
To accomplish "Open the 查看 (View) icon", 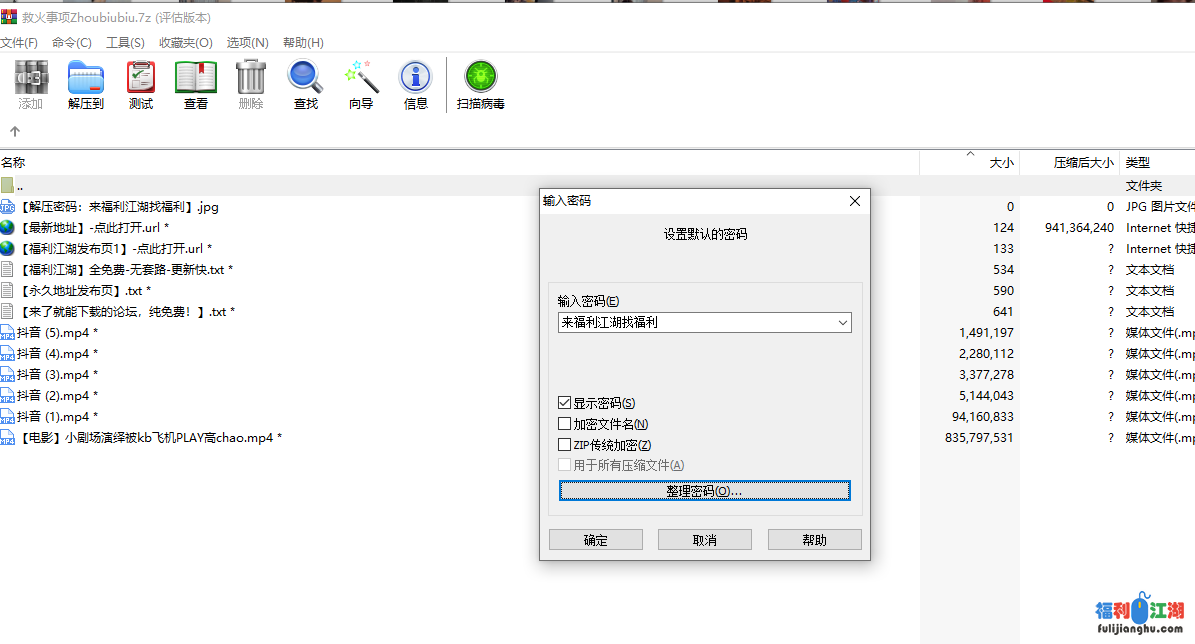I will [x=195, y=84].
